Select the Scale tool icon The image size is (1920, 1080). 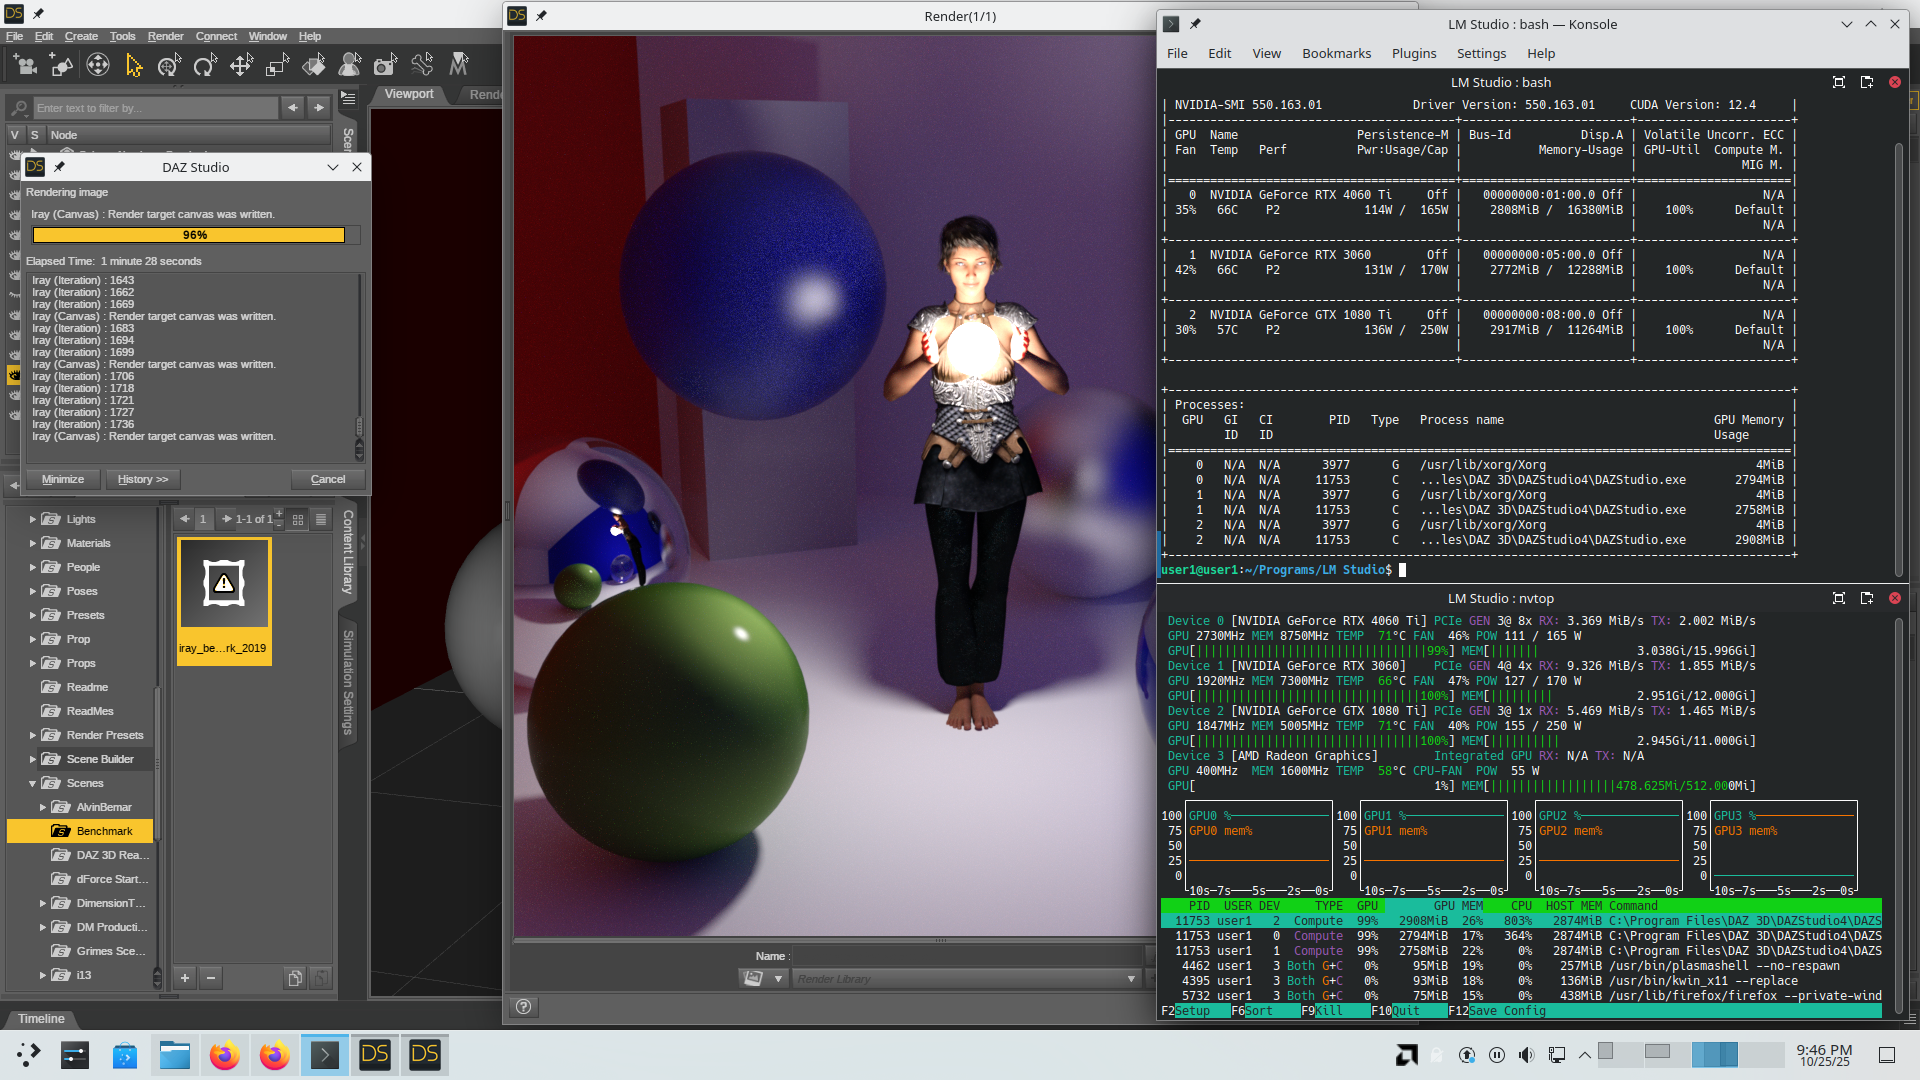(x=277, y=66)
